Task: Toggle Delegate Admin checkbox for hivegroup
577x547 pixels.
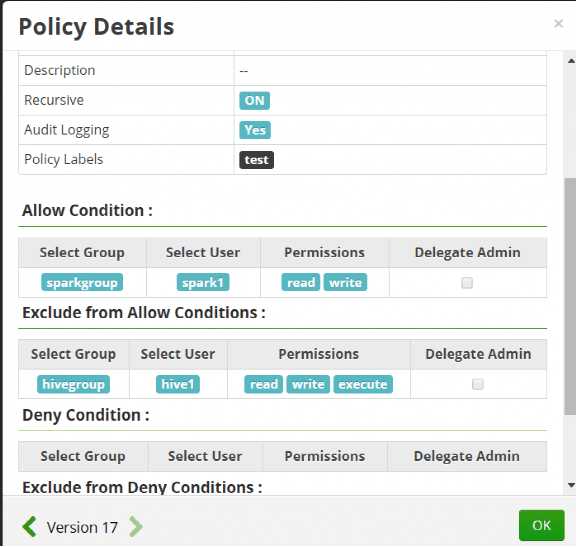Action: pyautogui.click(x=478, y=384)
